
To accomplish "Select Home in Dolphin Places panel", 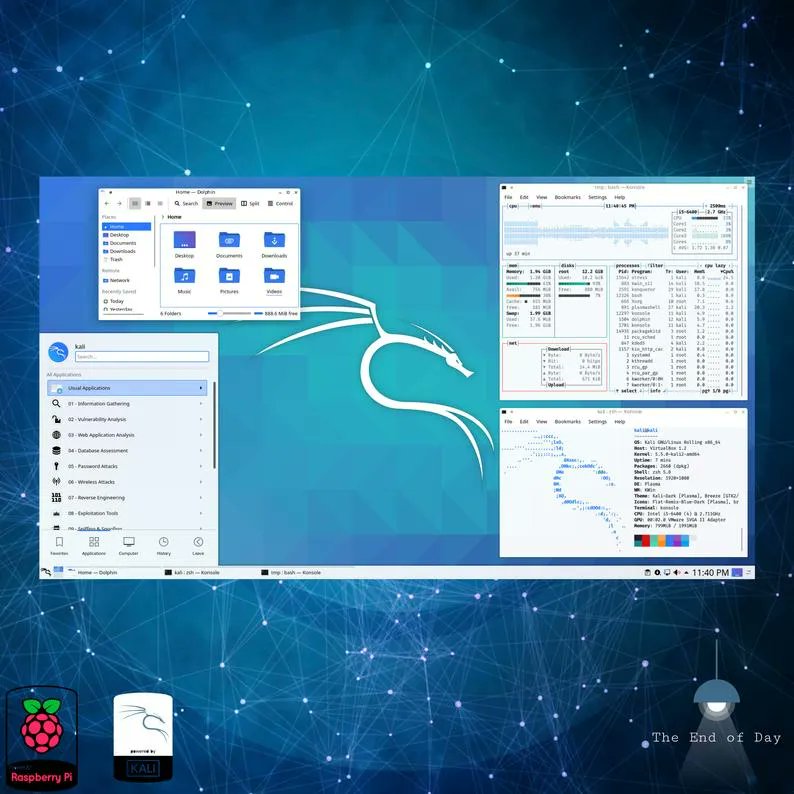I will 126,226.
